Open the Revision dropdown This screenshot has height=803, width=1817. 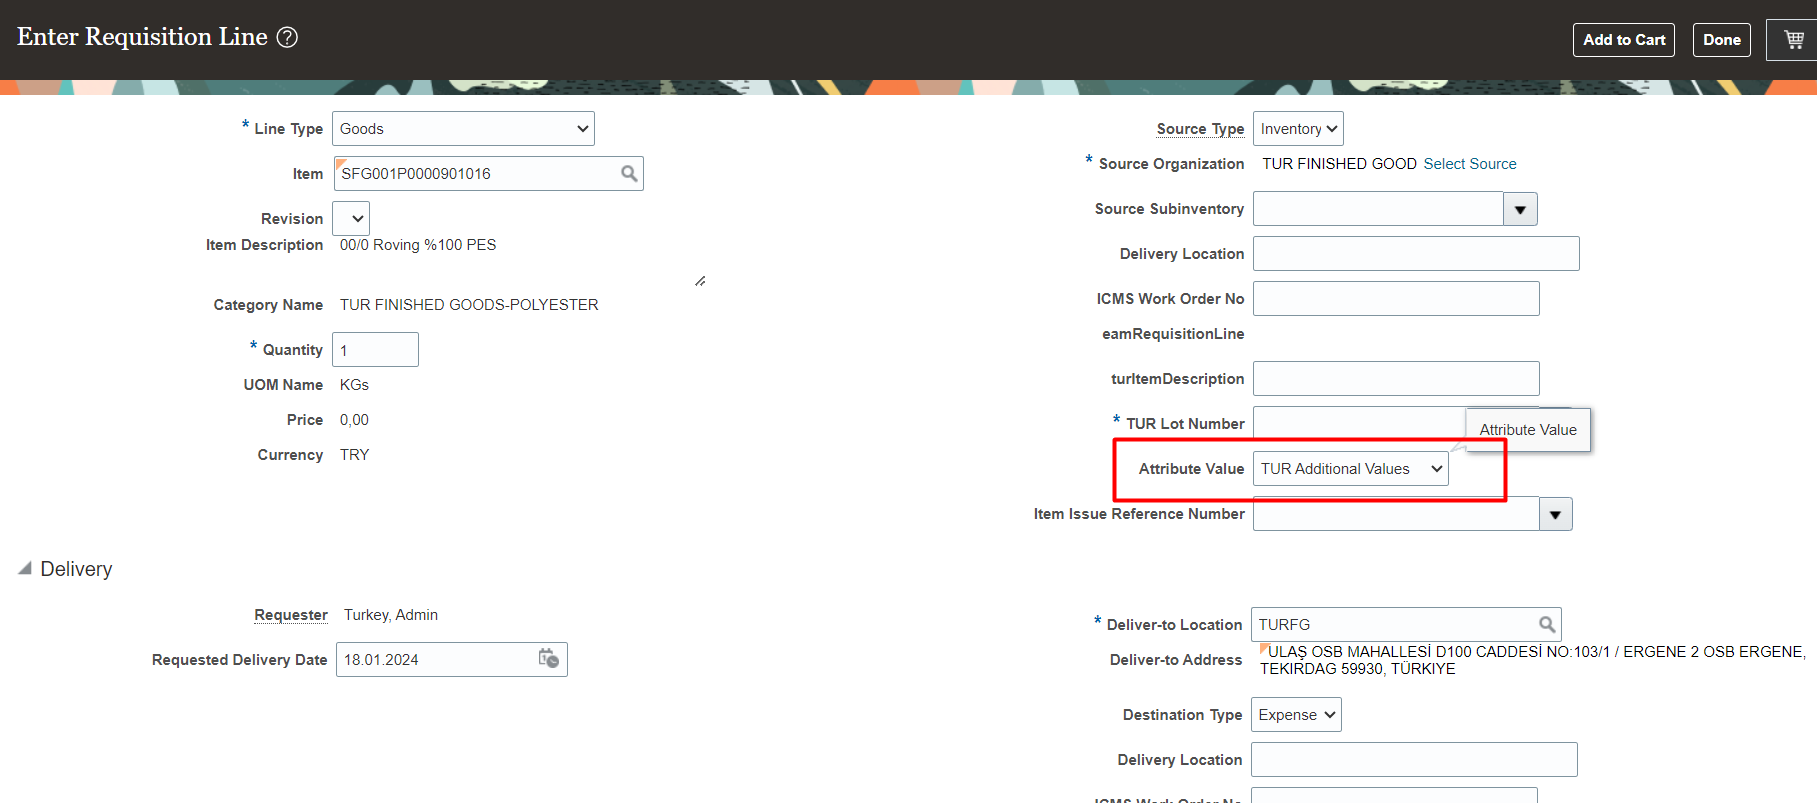pos(351,219)
